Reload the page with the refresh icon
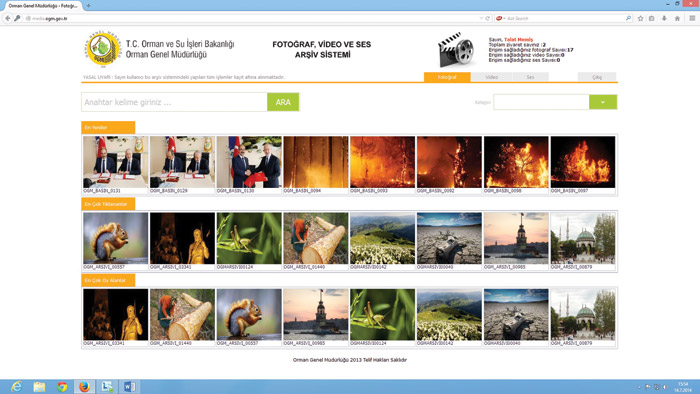700x394 pixels. [488, 18]
